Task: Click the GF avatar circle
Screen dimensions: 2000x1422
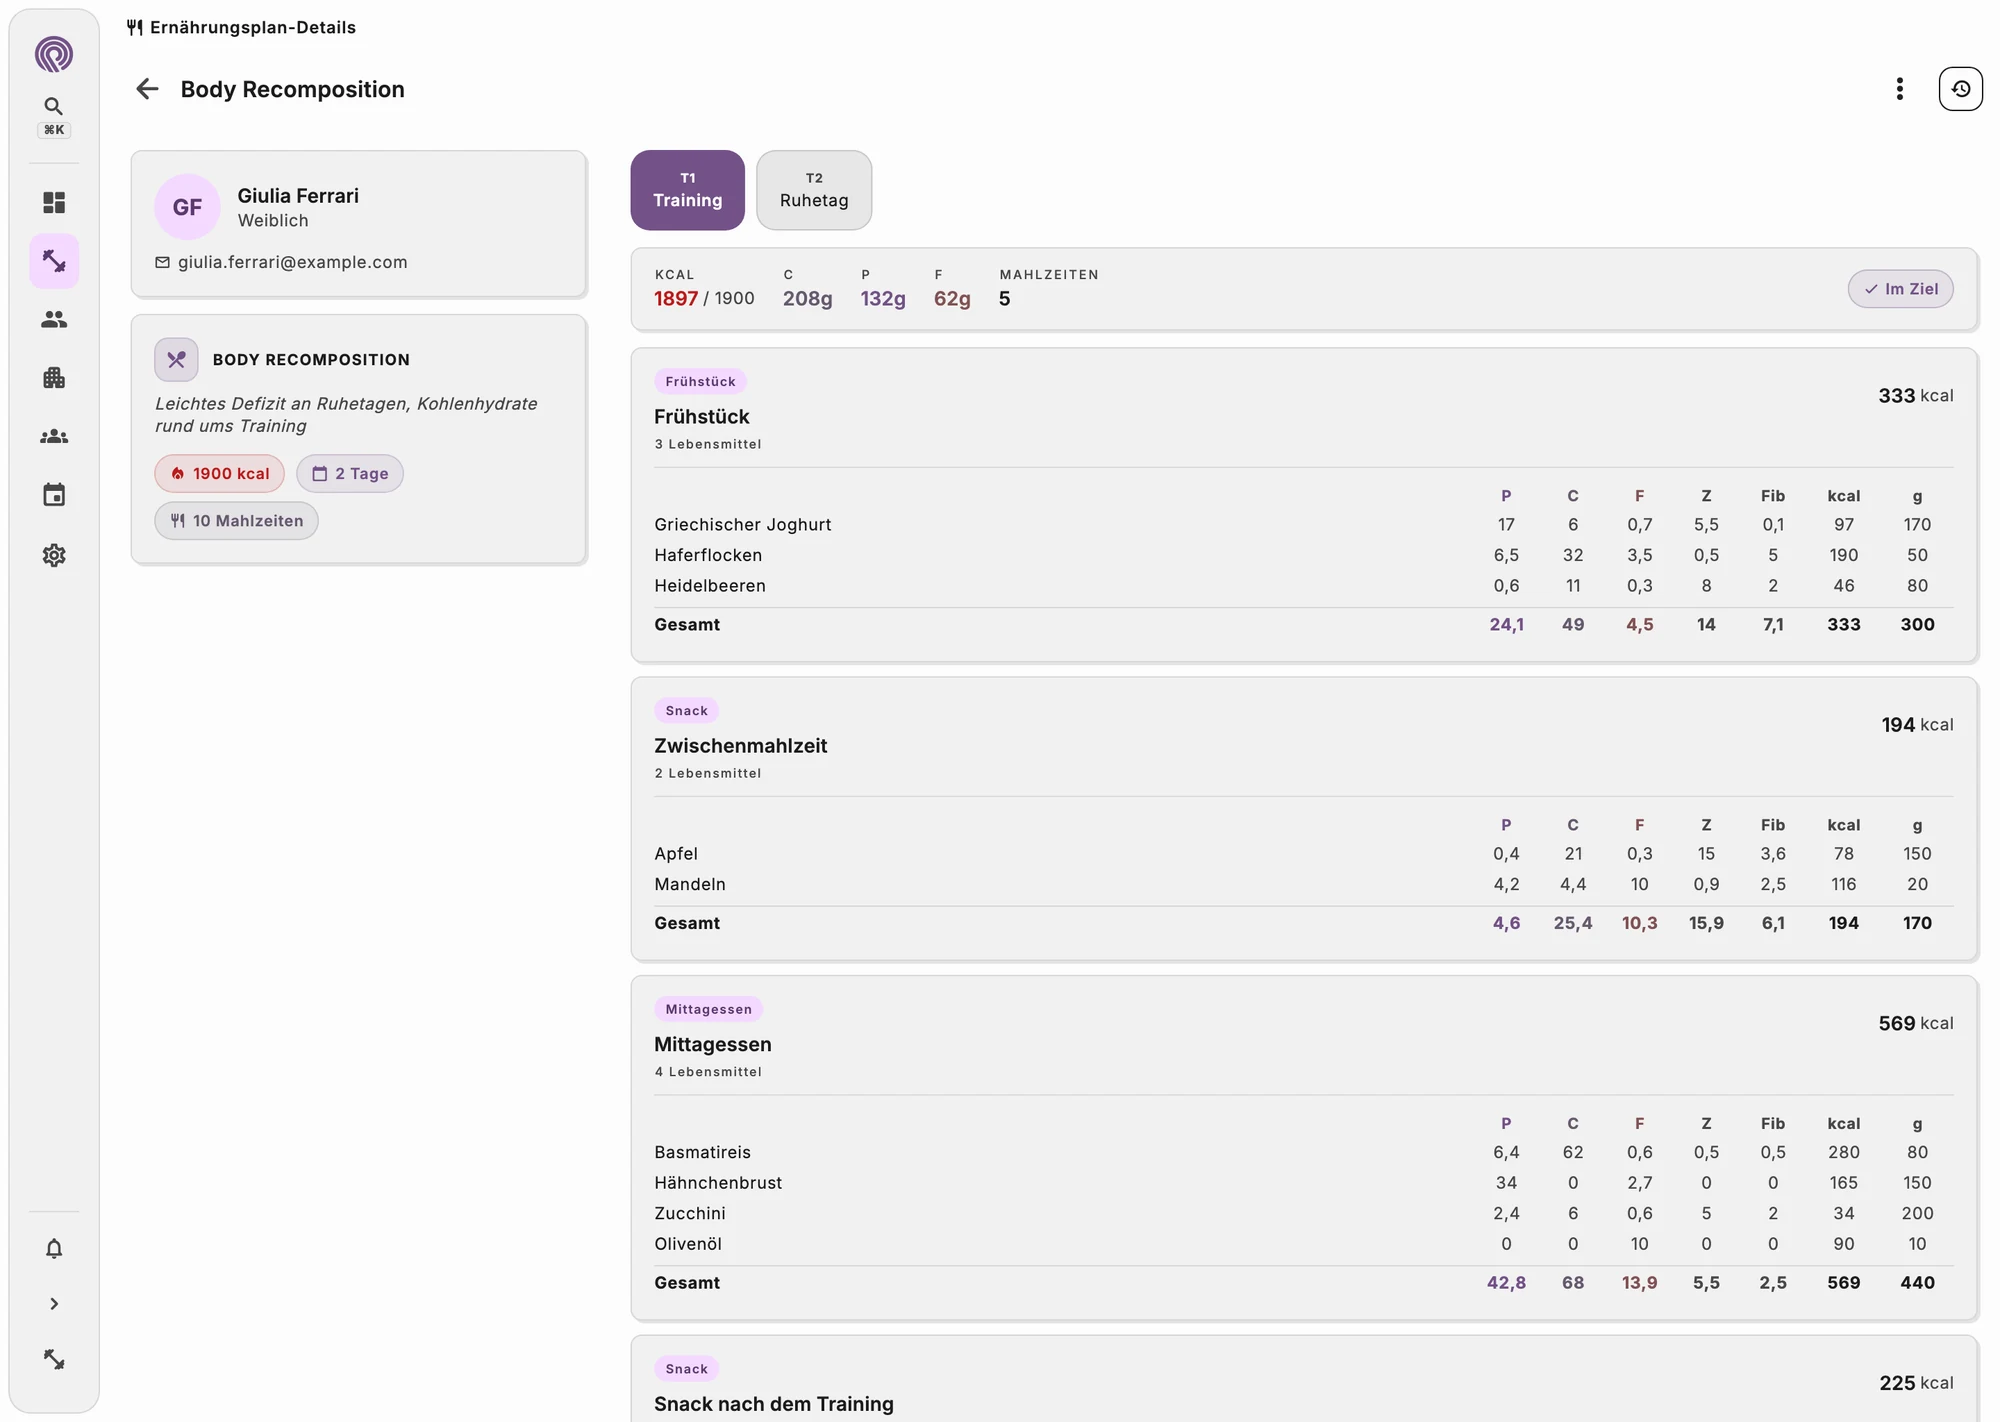Action: [x=187, y=207]
